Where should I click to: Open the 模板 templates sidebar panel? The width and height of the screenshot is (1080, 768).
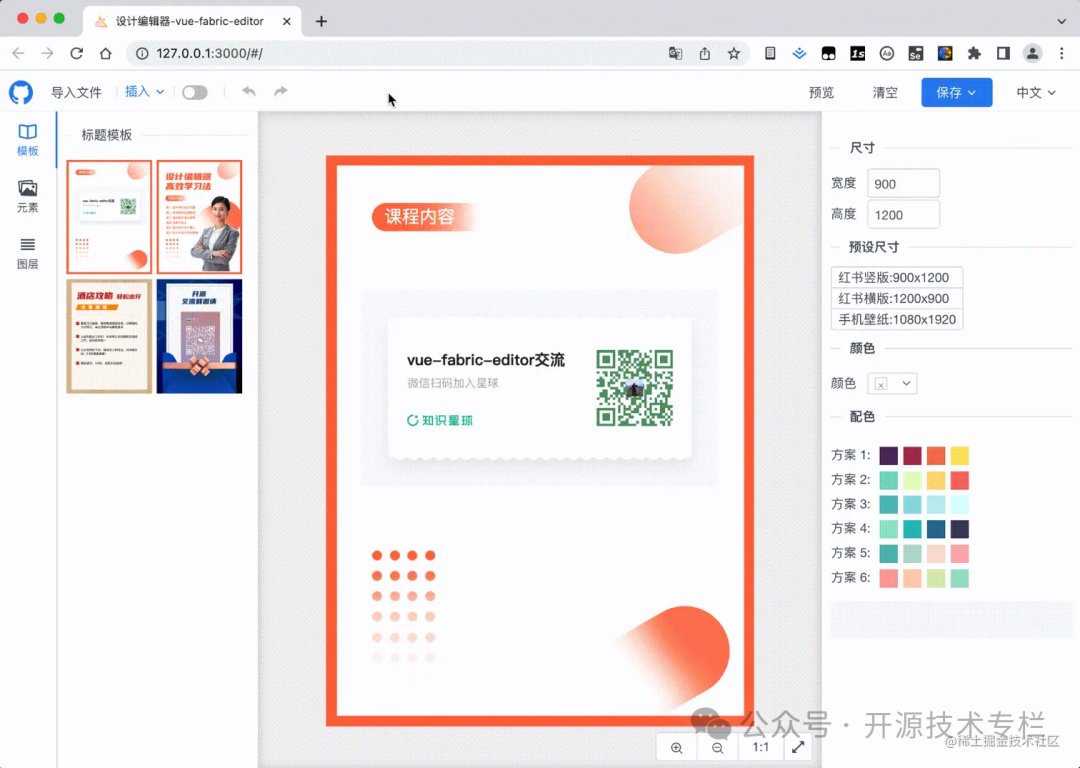pyautogui.click(x=28, y=140)
